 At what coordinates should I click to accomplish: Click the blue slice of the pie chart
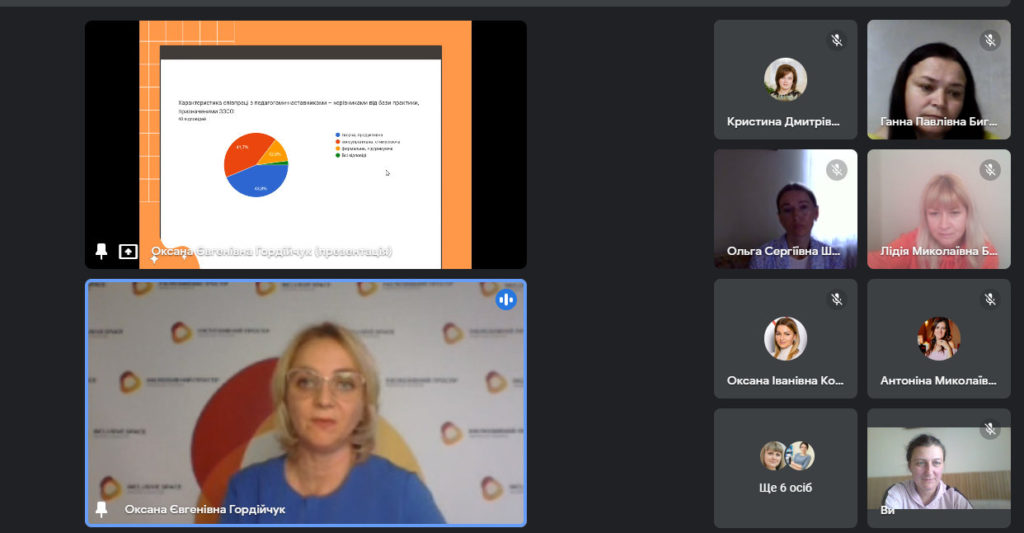[x=259, y=181]
